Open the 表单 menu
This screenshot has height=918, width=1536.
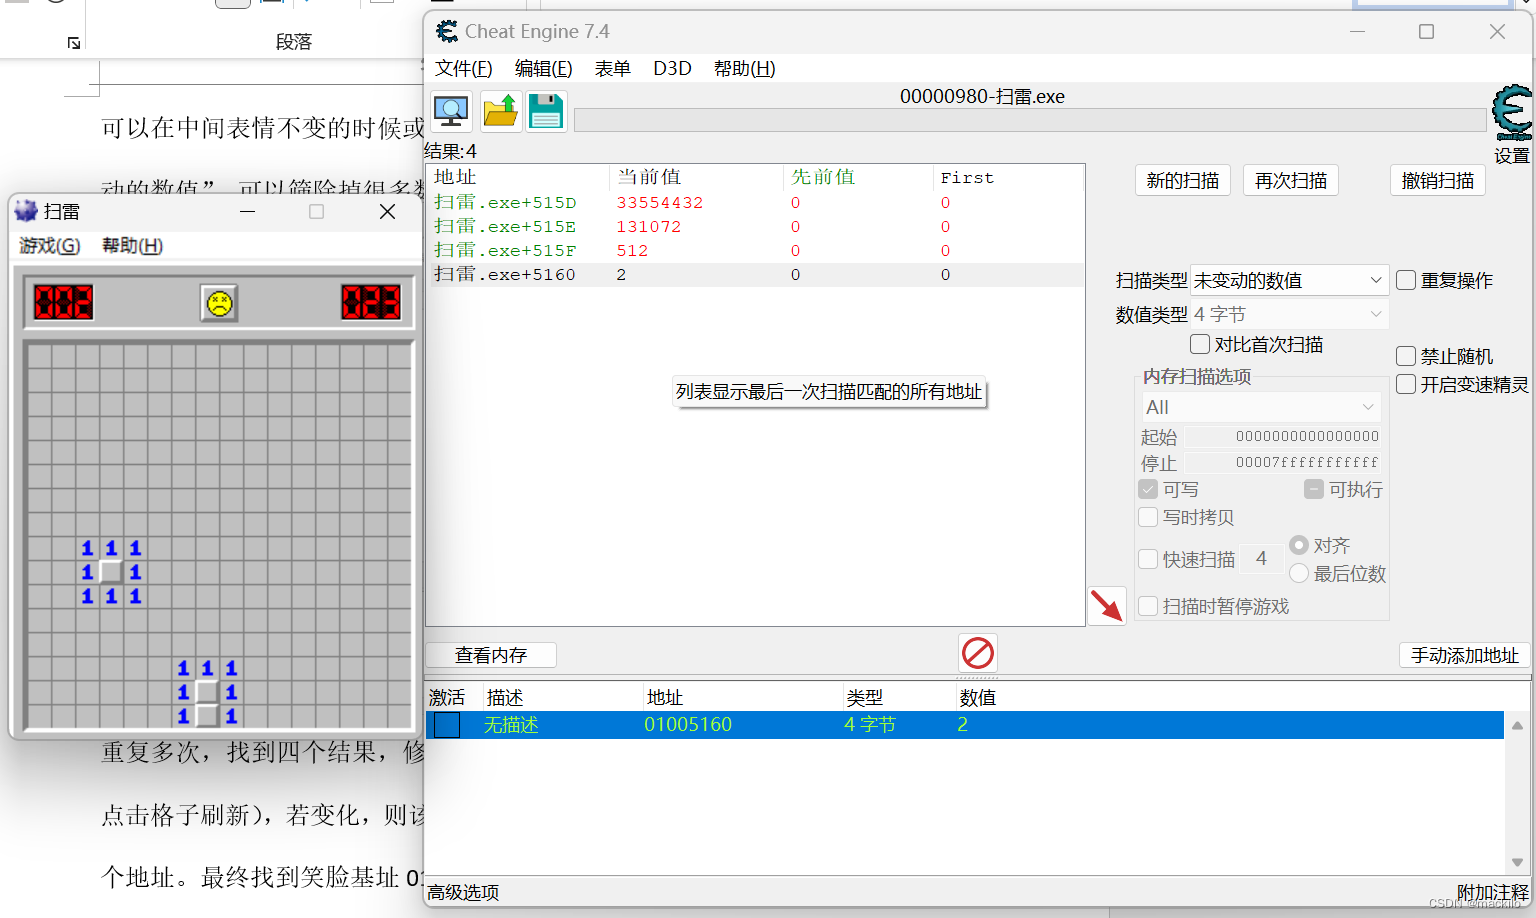point(613,68)
